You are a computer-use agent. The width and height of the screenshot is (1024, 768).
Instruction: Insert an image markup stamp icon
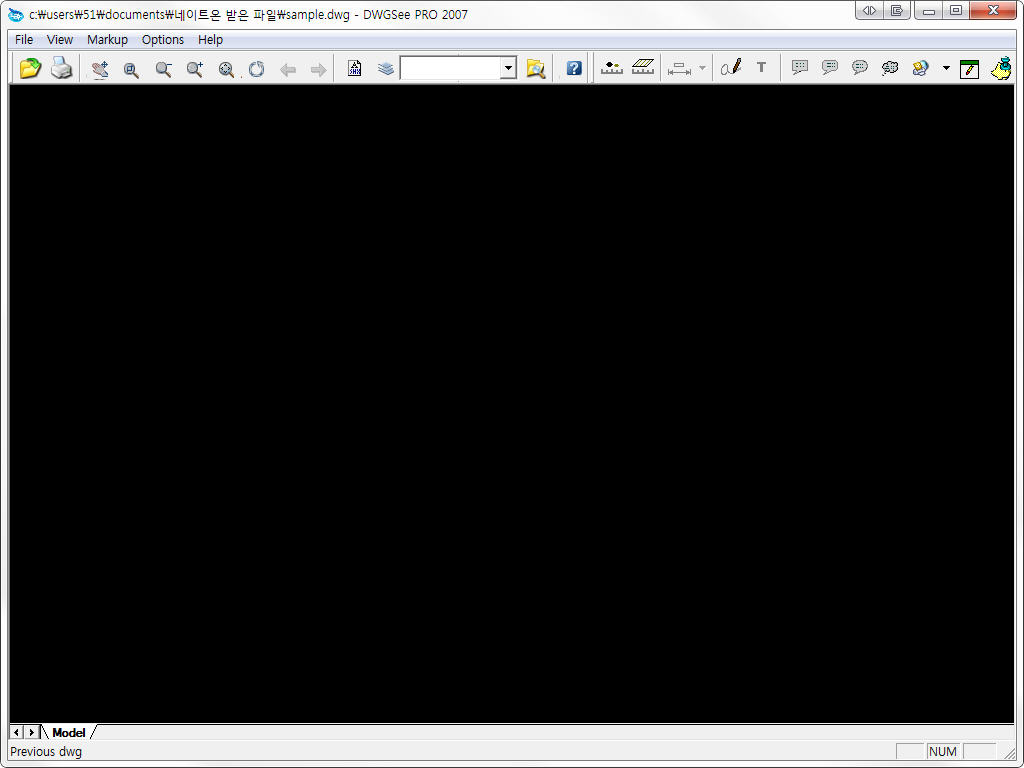click(921, 67)
